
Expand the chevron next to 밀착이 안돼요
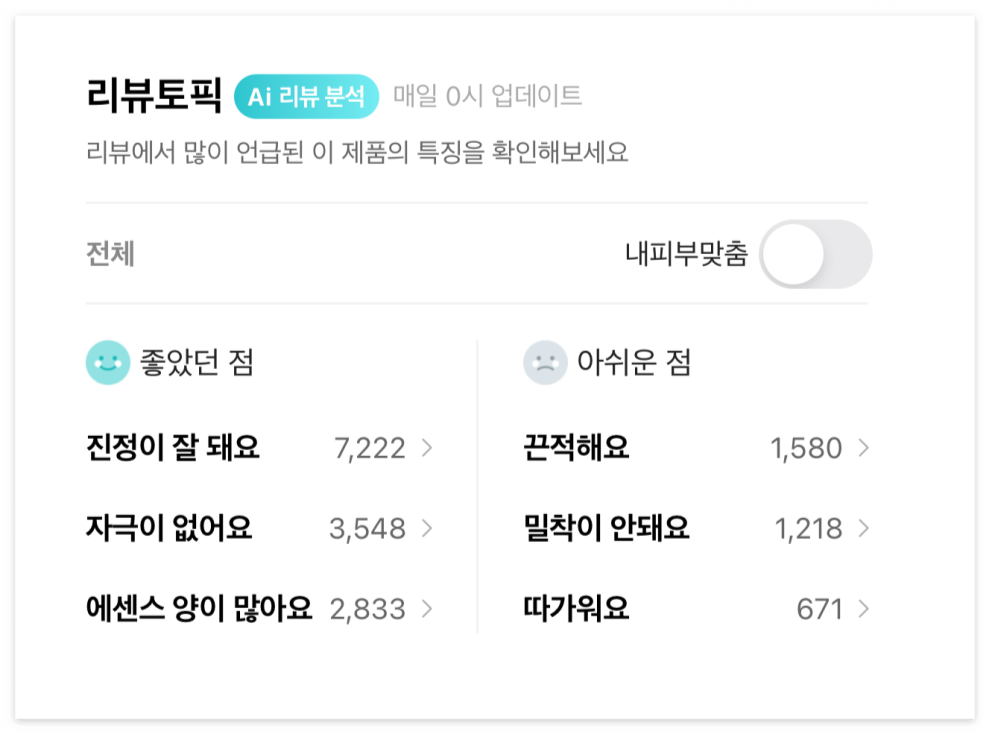(862, 528)
